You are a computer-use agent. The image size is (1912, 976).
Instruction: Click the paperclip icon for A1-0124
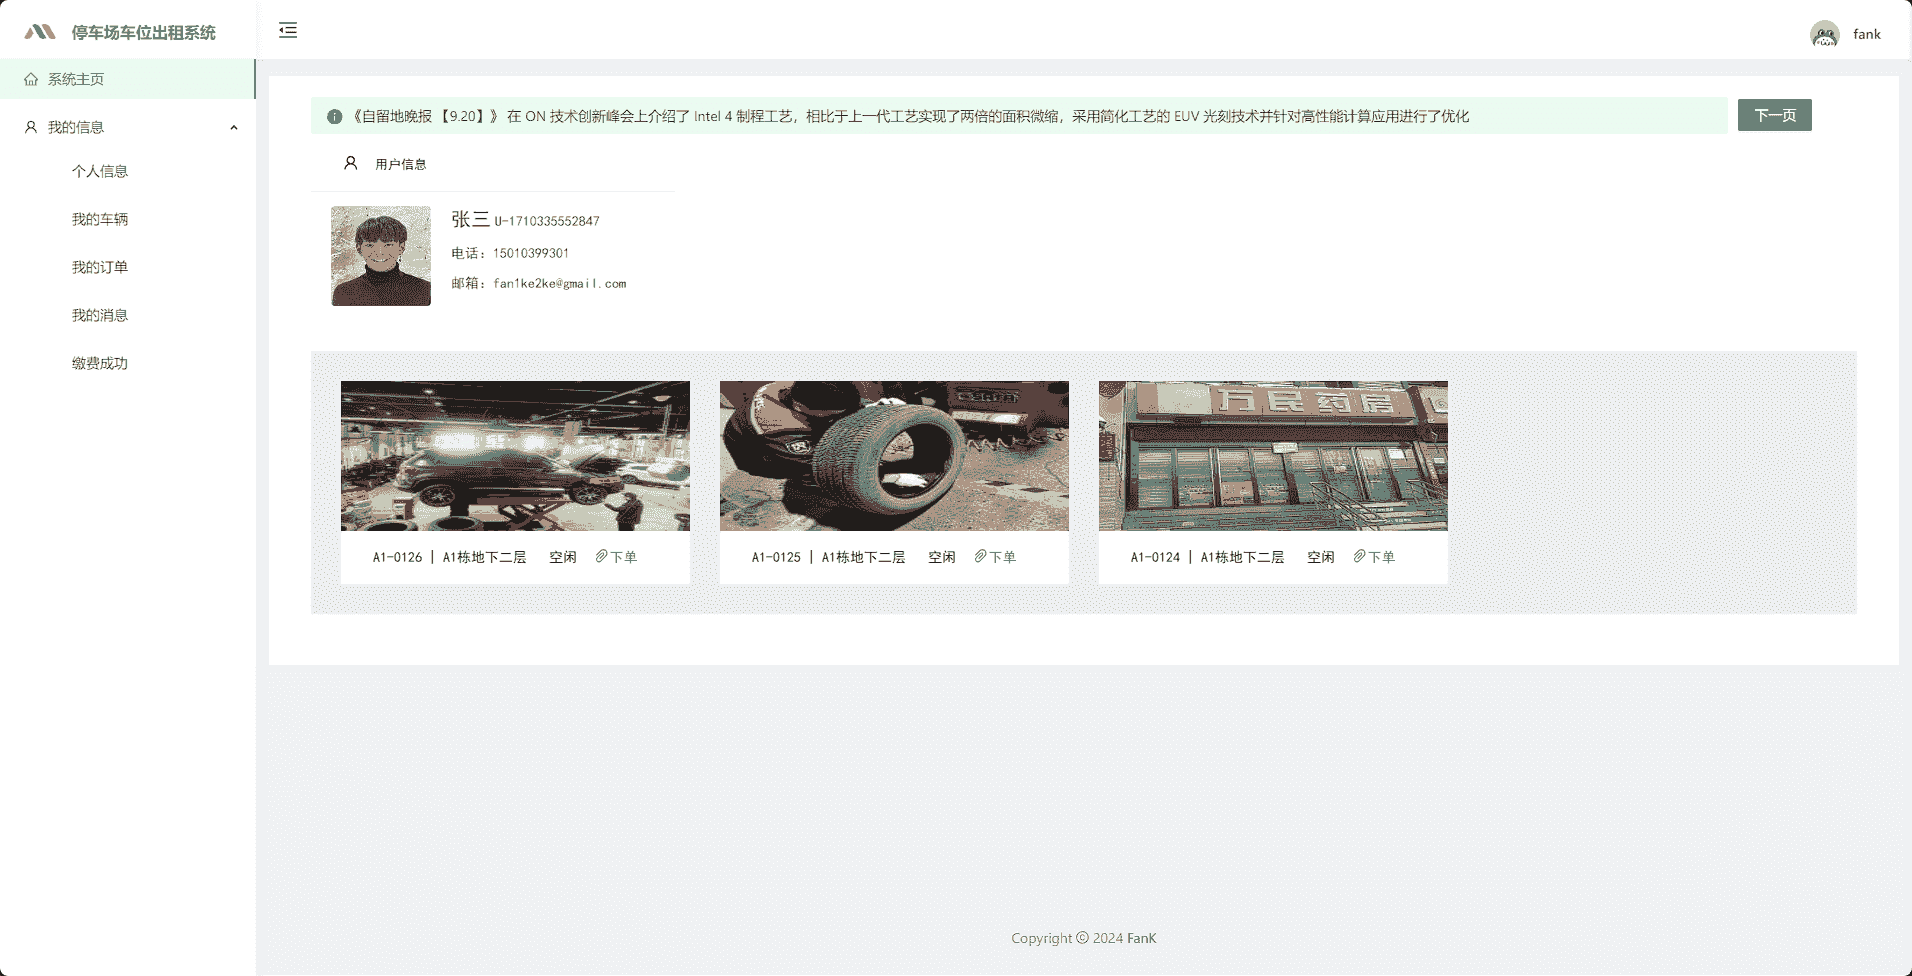click(1359, 556)
